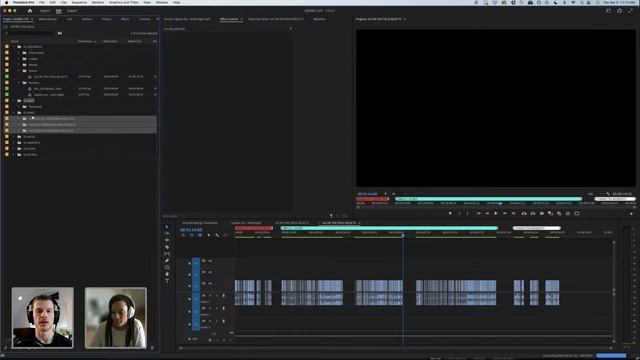Switch to the Audio Clip Mixer tab
The image size is (640, 360).
(x=276, y=19)
